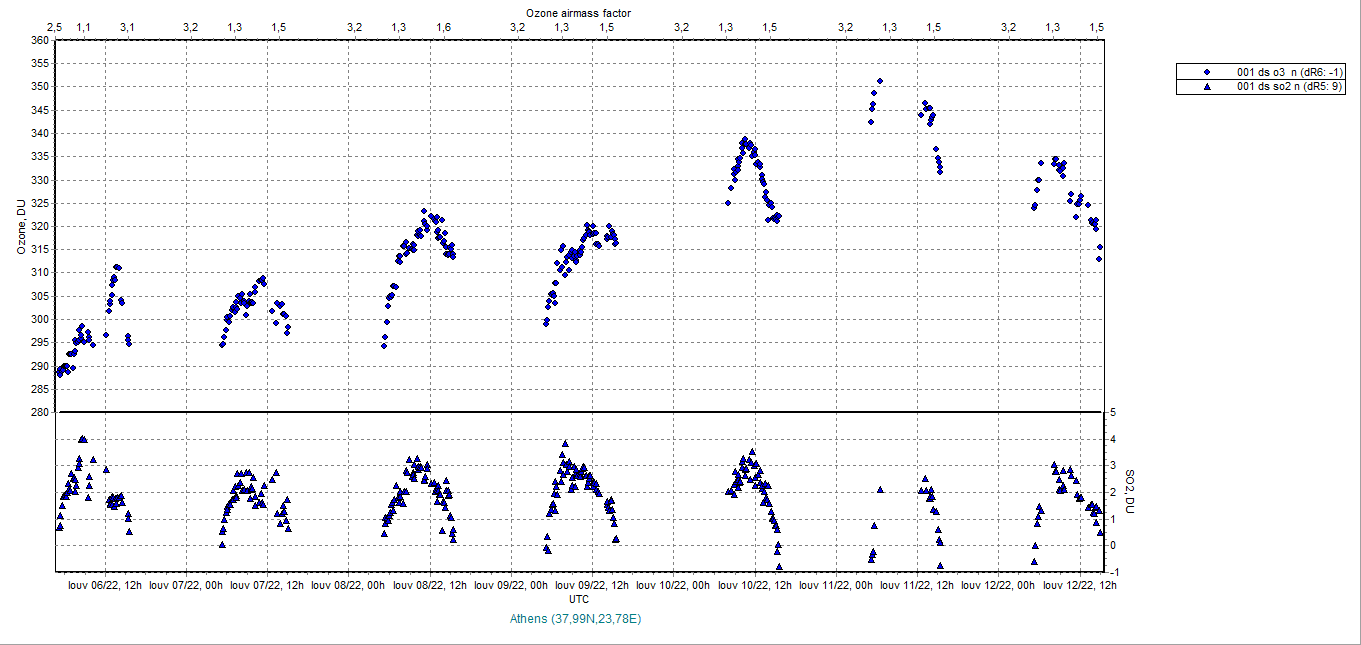The height and width of the screenshot is (645, 1361).
Task: Click the 2,5 airmass factor label
Action: tap(55, 27)
